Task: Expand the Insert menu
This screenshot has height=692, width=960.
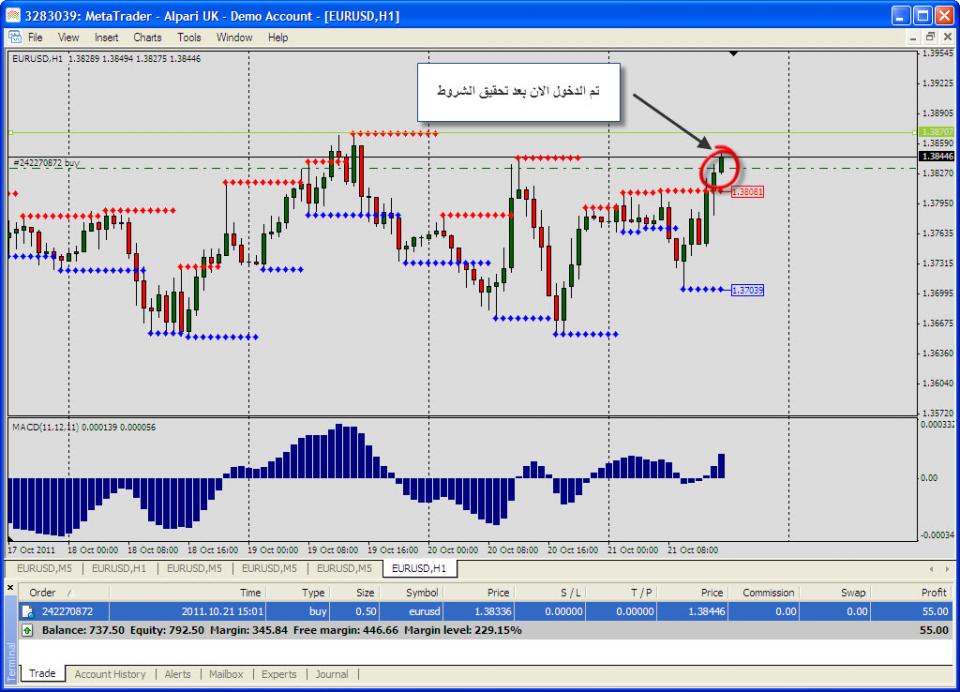Action: point(106,37)
